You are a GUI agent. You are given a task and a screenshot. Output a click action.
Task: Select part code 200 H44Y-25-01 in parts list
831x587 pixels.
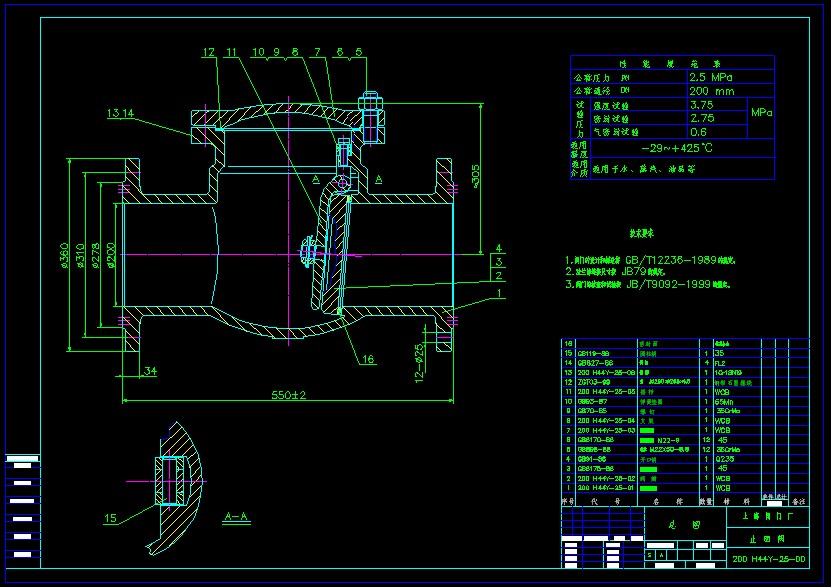click(x=606, y=488)
